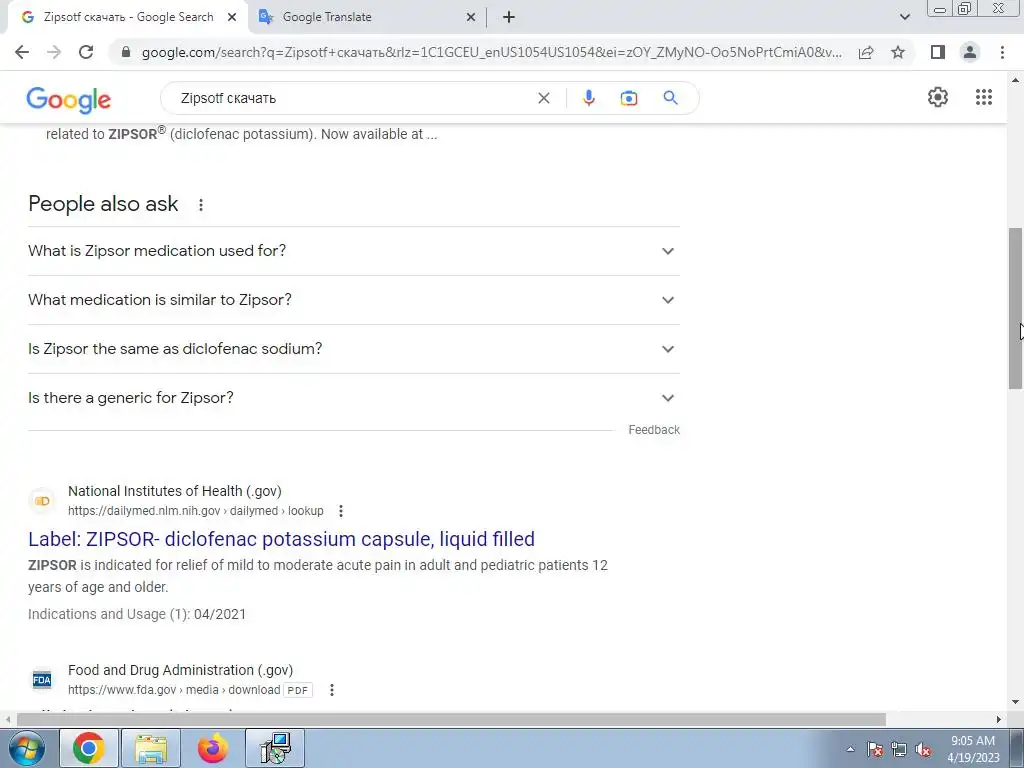Image resolution: width=1024 pixels, height=768 pixels.
Task: Open a new browser tab
Action: click(509, 17)
